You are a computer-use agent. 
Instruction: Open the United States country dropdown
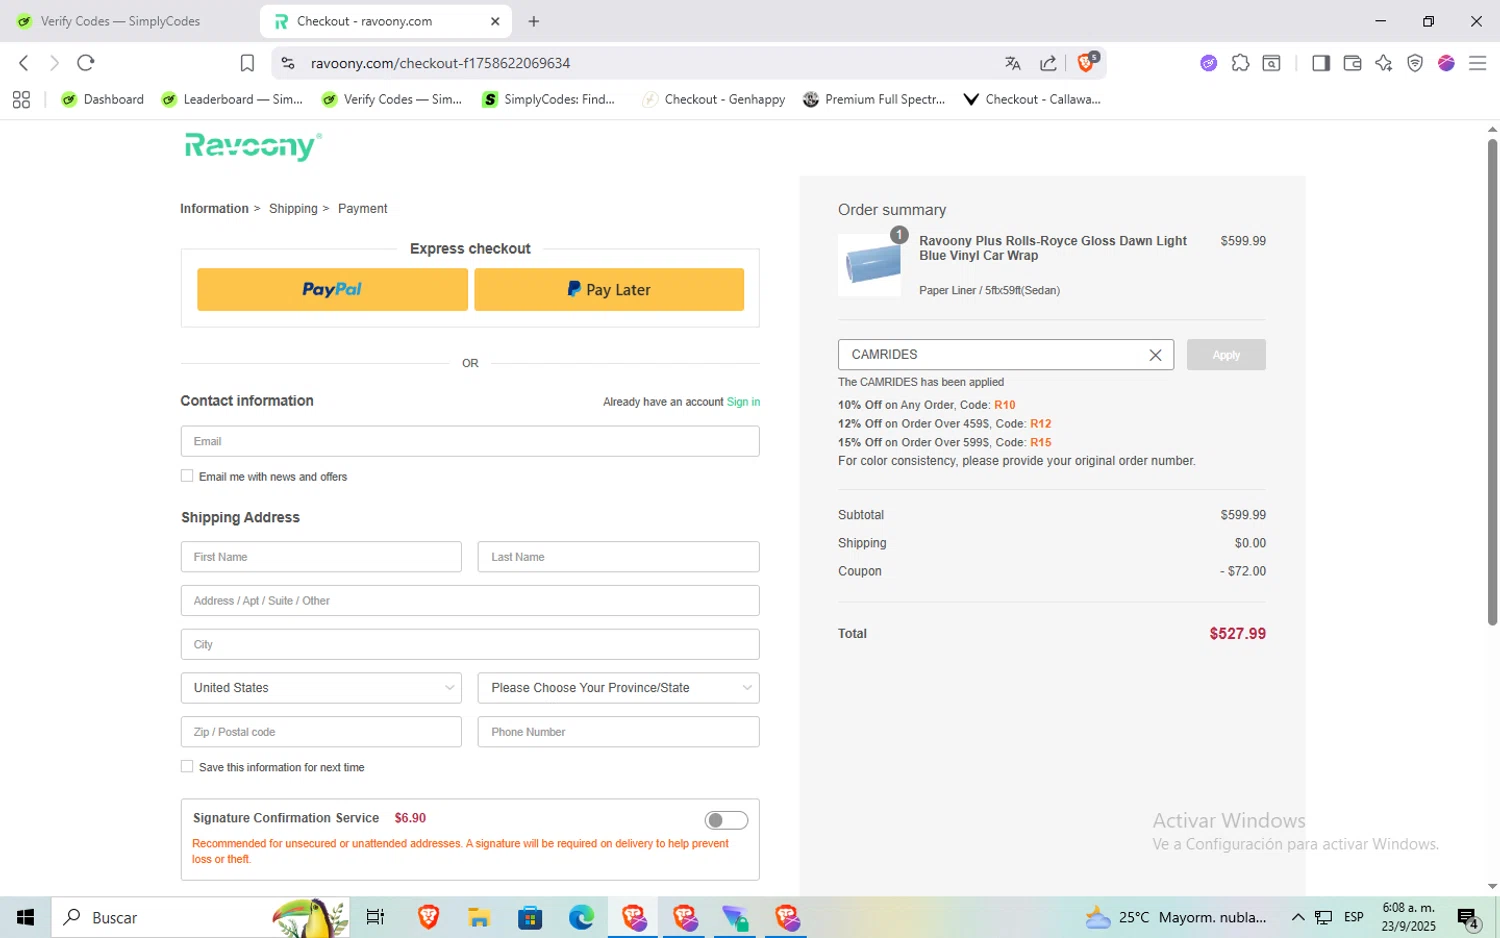click(321, 688)
